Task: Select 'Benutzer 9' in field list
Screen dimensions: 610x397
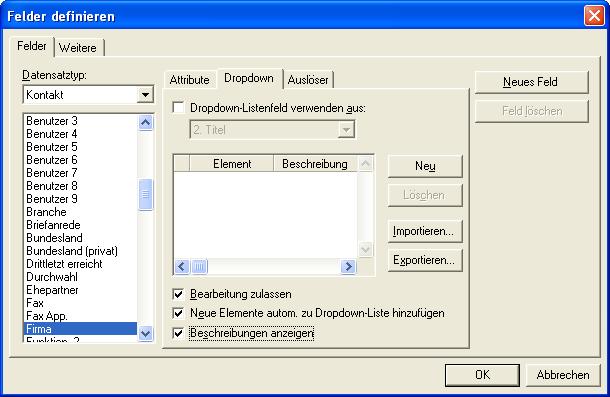Action: [x=80, y=199]
